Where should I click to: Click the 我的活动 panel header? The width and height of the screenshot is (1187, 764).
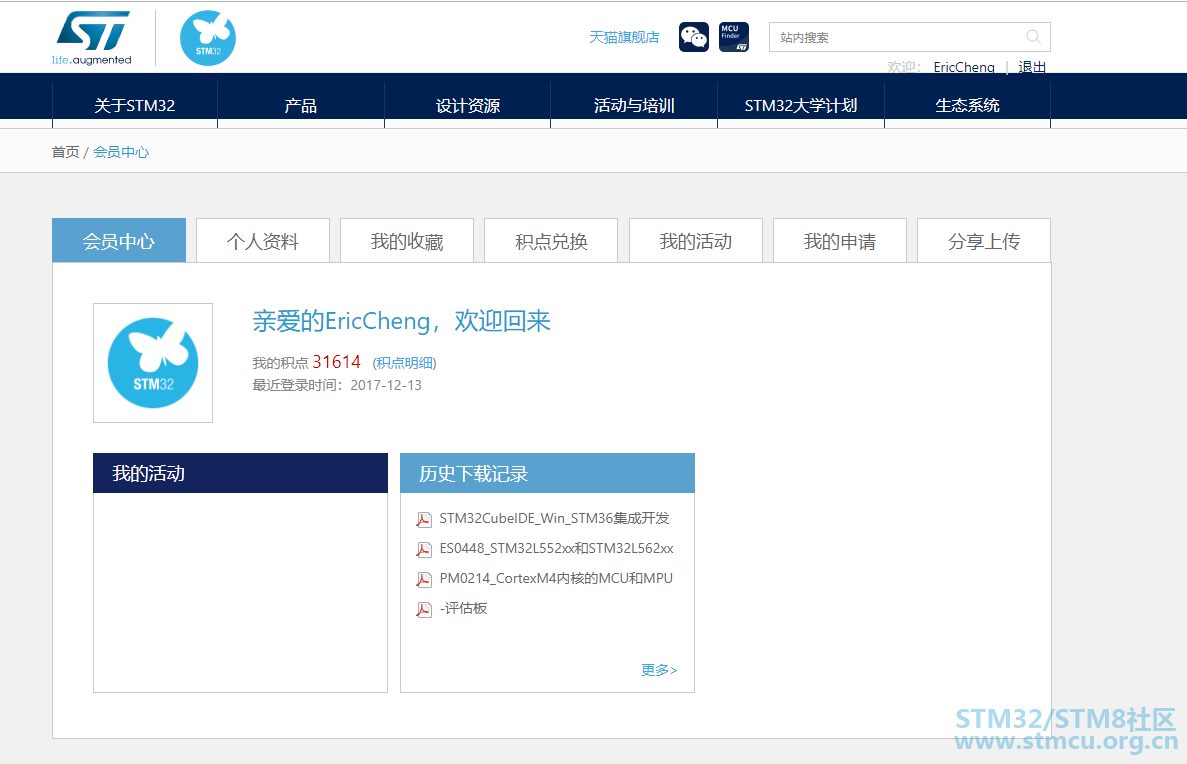point(240,473)
